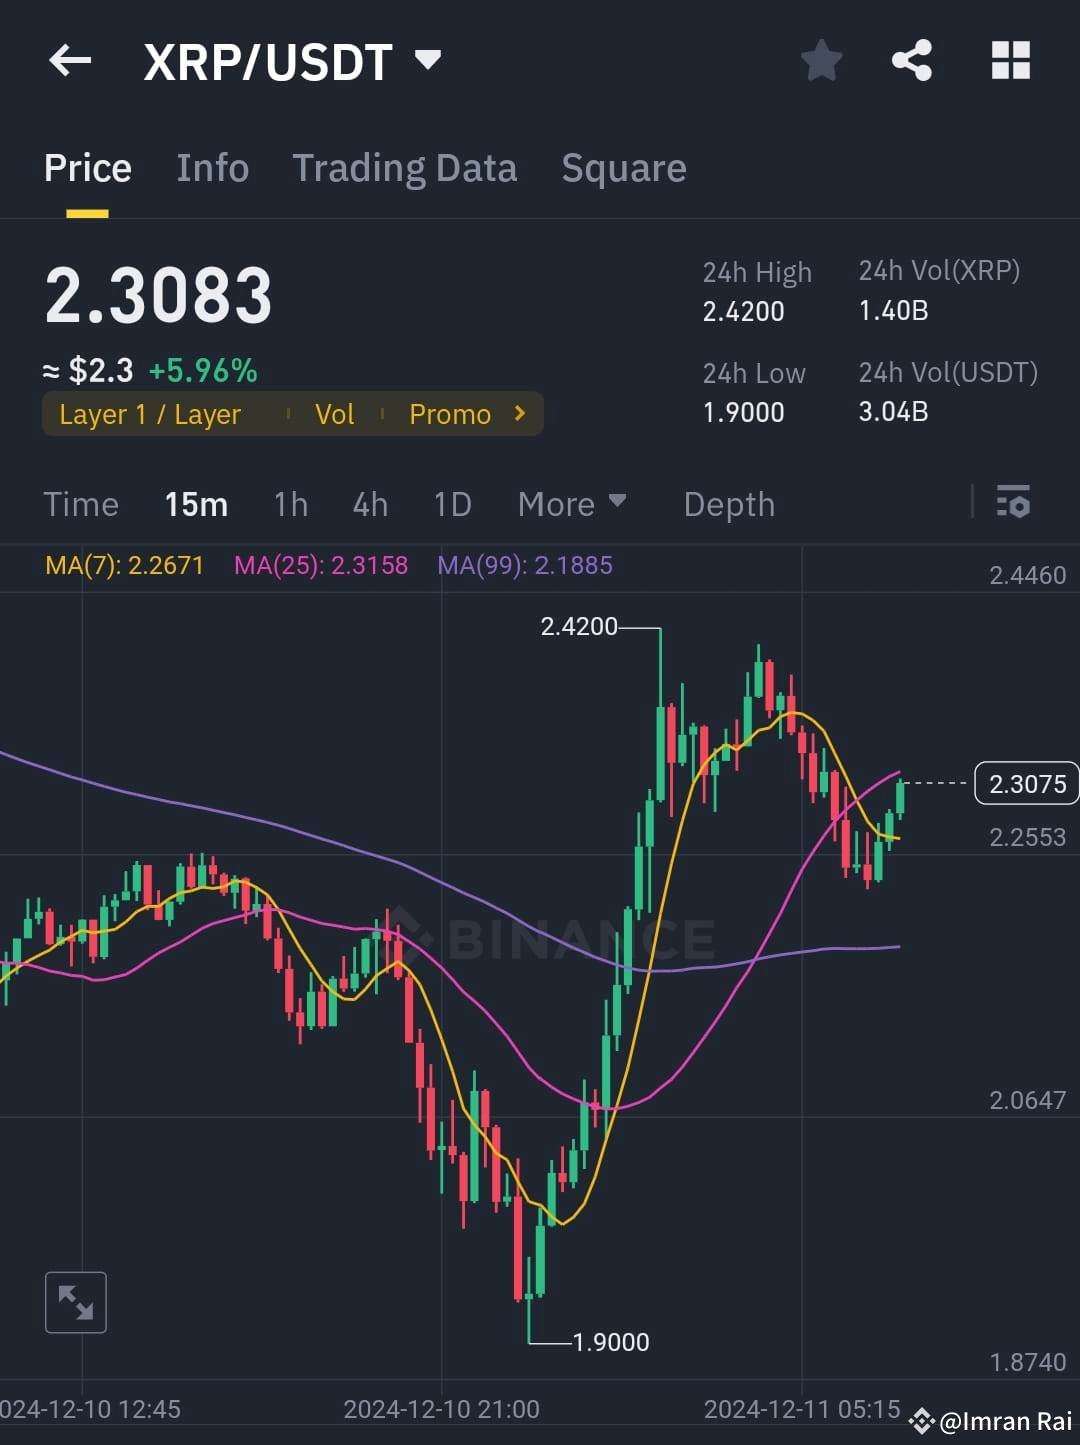The image size is (1080, 1445).
Task: Switch to the Square tab
Action: 623,167
